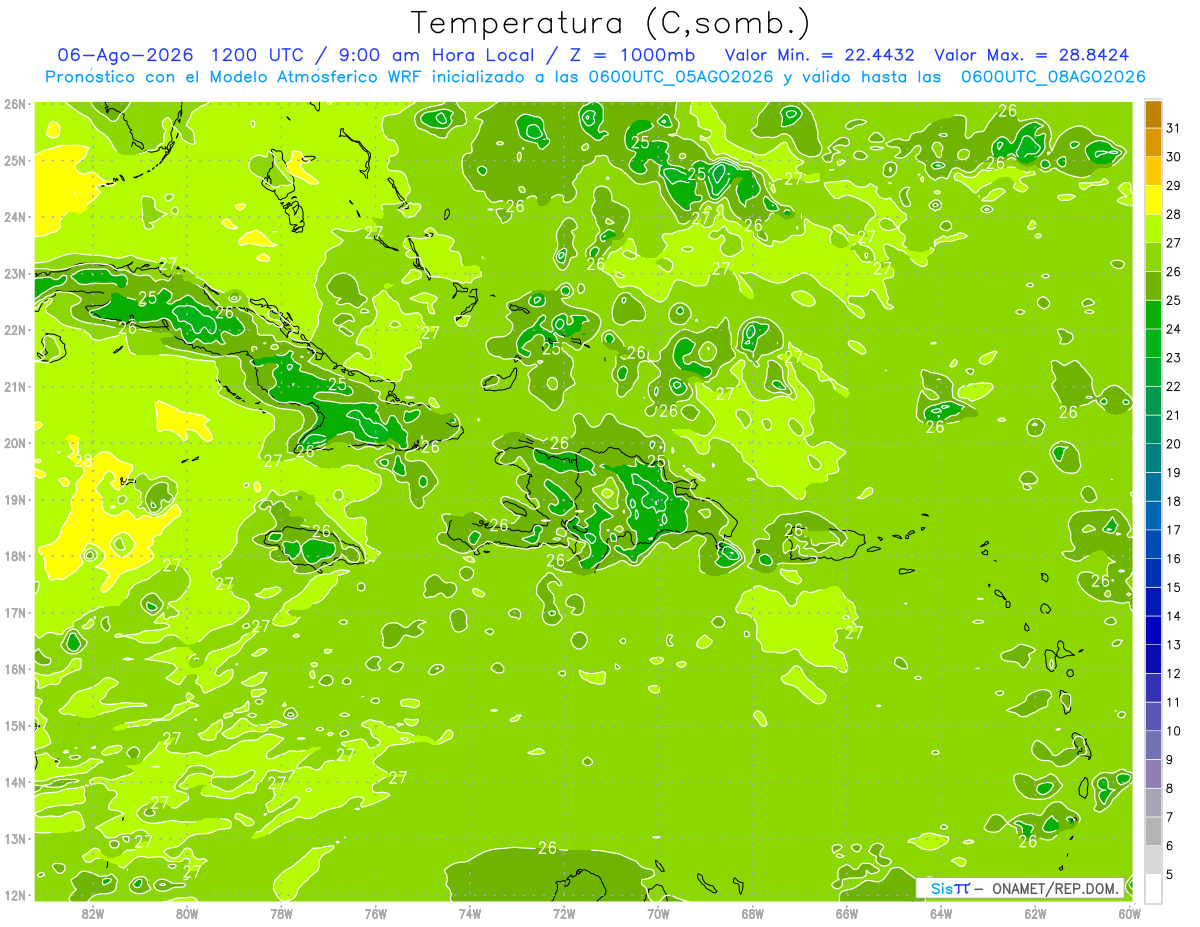1200x927 pixels.
Task: Click the "72W" longitude axis label
Action: tap(564, 912)
